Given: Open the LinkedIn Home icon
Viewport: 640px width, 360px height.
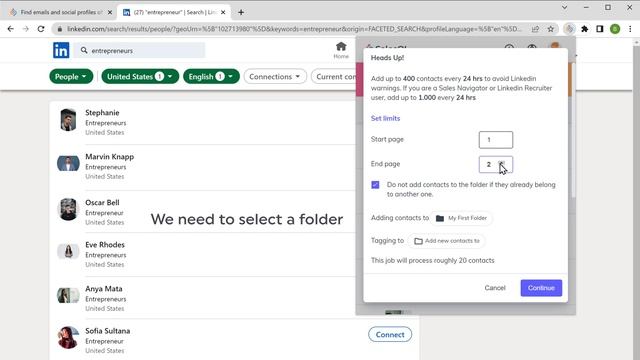Looking at the screenshot, I should [x=341, y=50].
